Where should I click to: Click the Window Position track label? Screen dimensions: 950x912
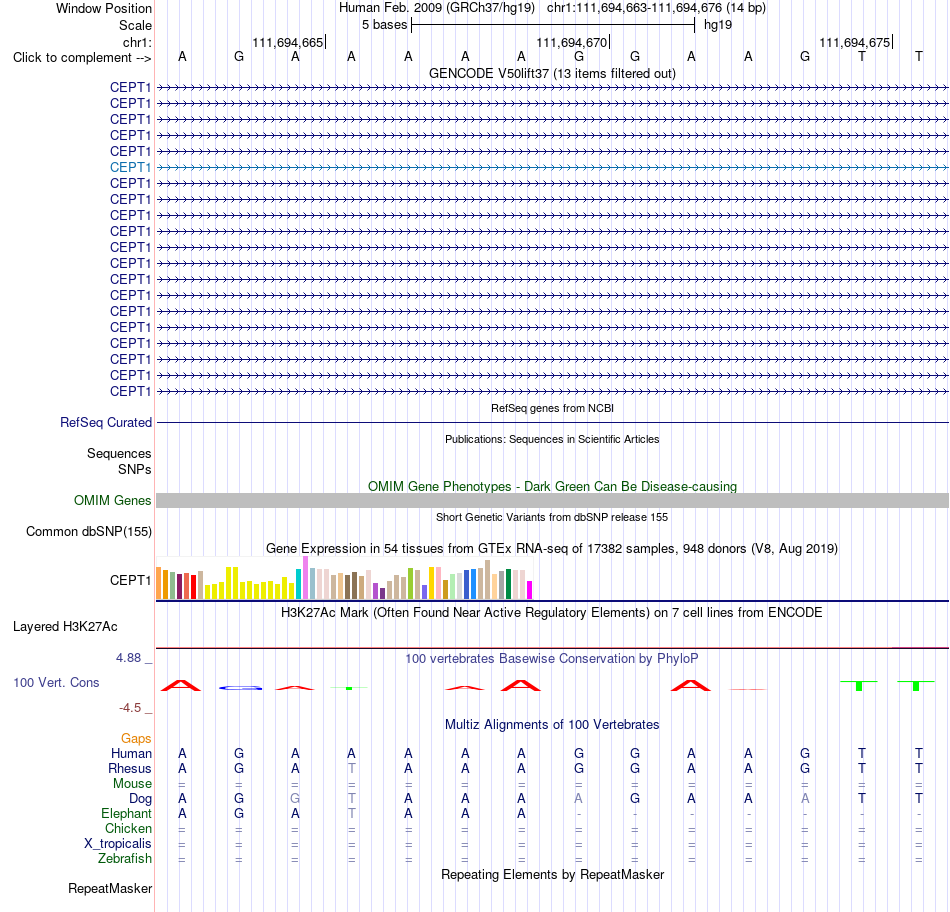104,8
